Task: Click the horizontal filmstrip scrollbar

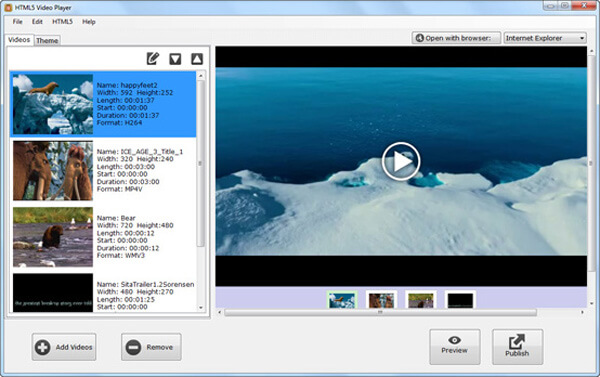Action: pos(380,312)
